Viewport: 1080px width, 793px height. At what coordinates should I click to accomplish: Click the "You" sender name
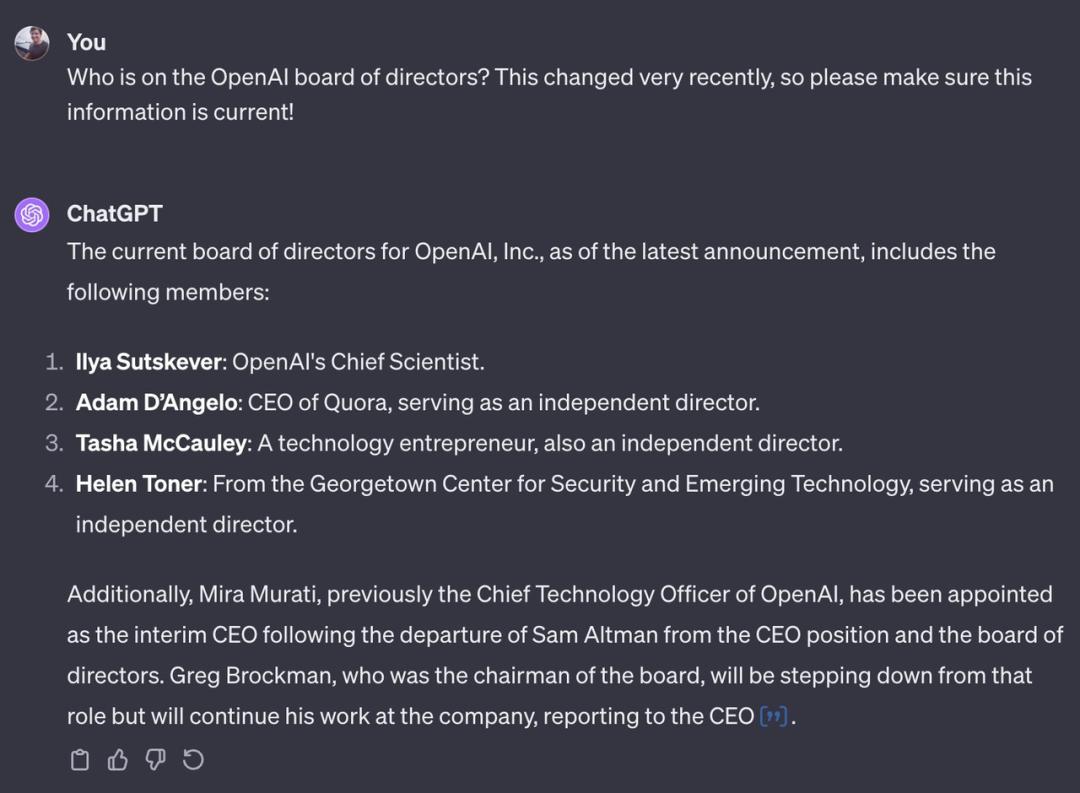point(86,42)
